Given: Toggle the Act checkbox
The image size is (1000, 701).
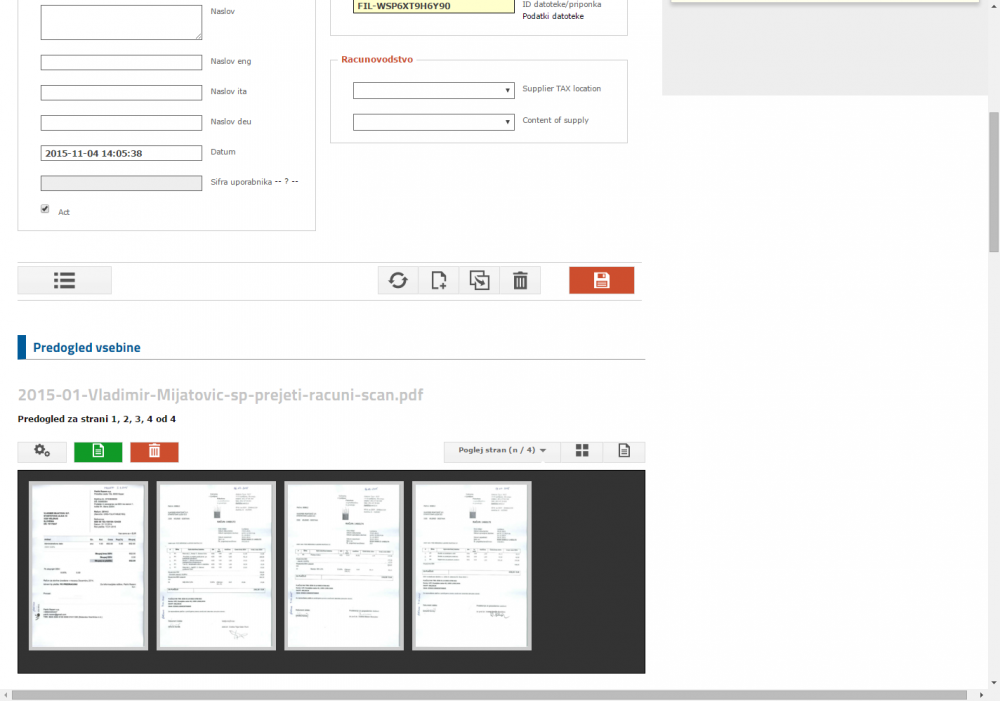Looking at the screenshot, I should point(45,209).
